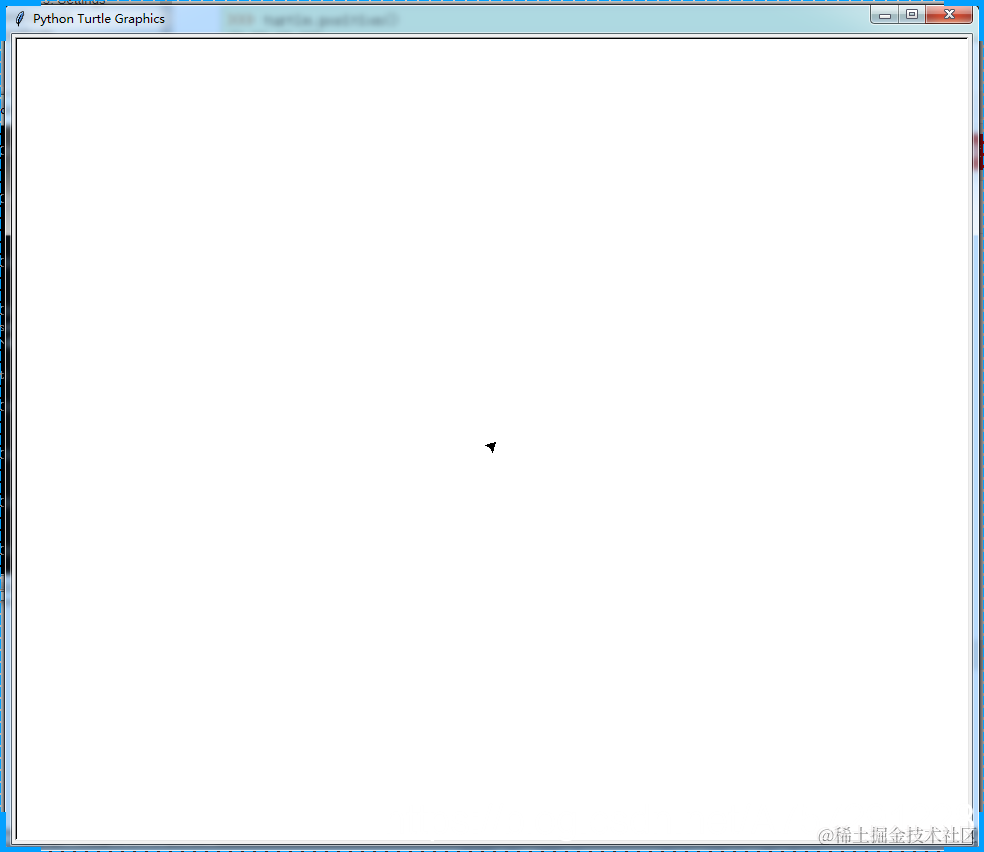Minimize the Python Turtle Graphics window
This screenshot has width=984, height=852.
click(885, 14)
